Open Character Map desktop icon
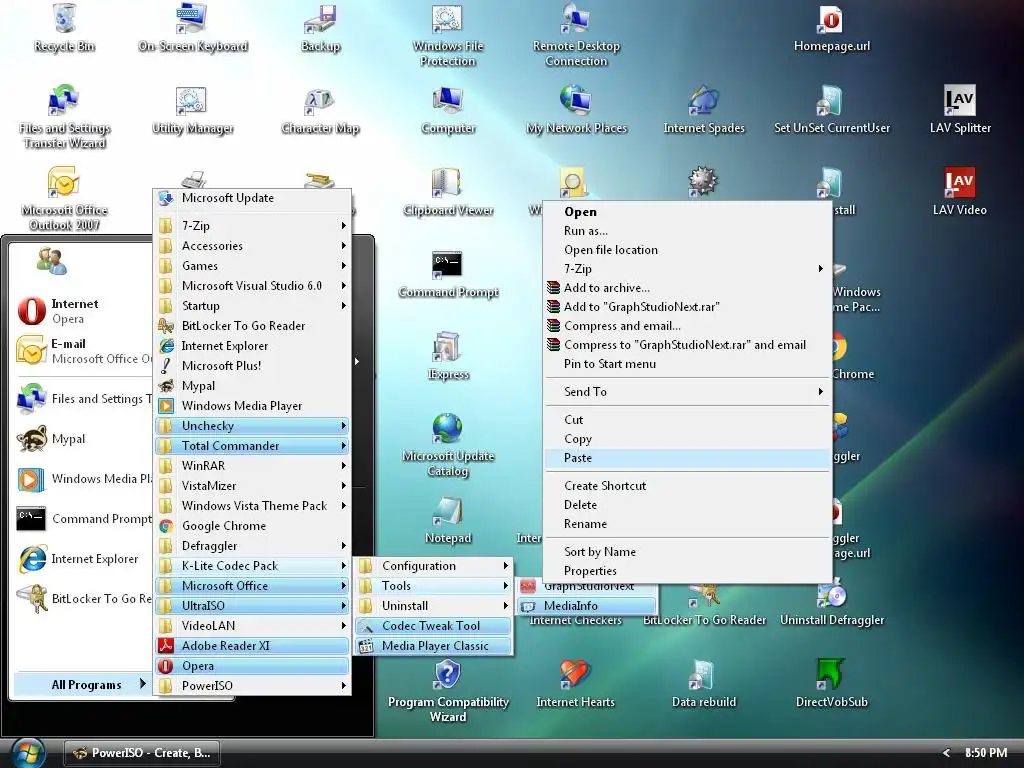The image size is (1024, 768). coord(320,110)
